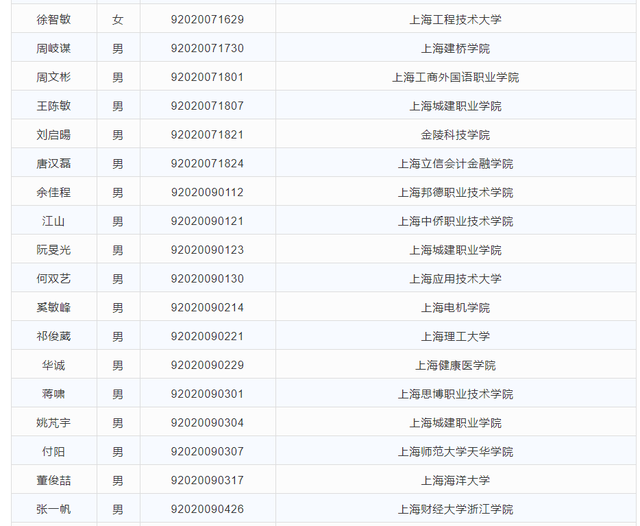The height and width of the screenshot is (526, 640).
Task: Click 上海城建职业学院 in row 92020090304
Action: [456, 423]
